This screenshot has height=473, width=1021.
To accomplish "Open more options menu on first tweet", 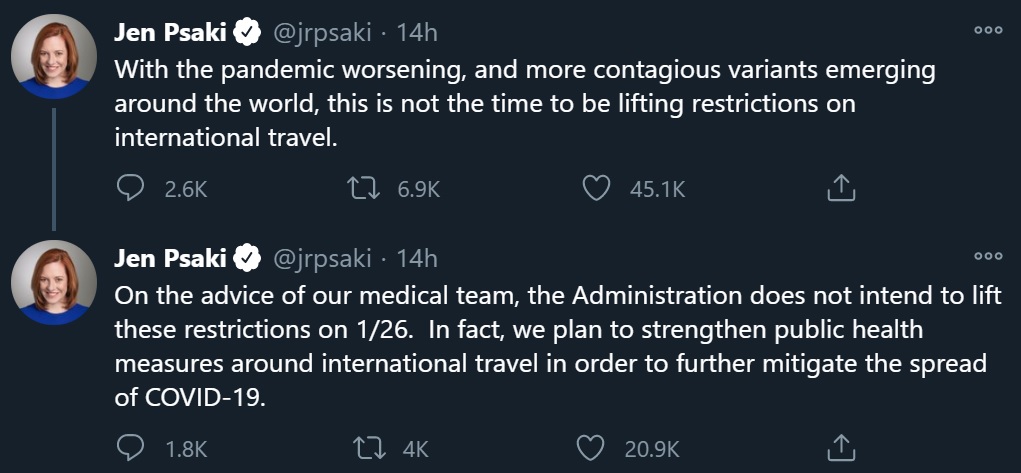I will click(x=988, y=31).
